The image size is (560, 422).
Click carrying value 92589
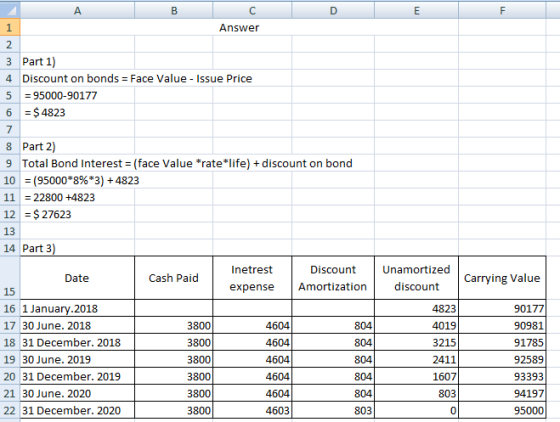point(502,359)
